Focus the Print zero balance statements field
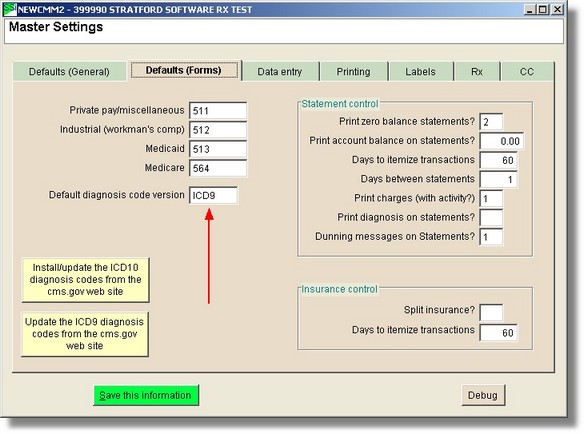The image size is (584, 434). coord(491,122)
